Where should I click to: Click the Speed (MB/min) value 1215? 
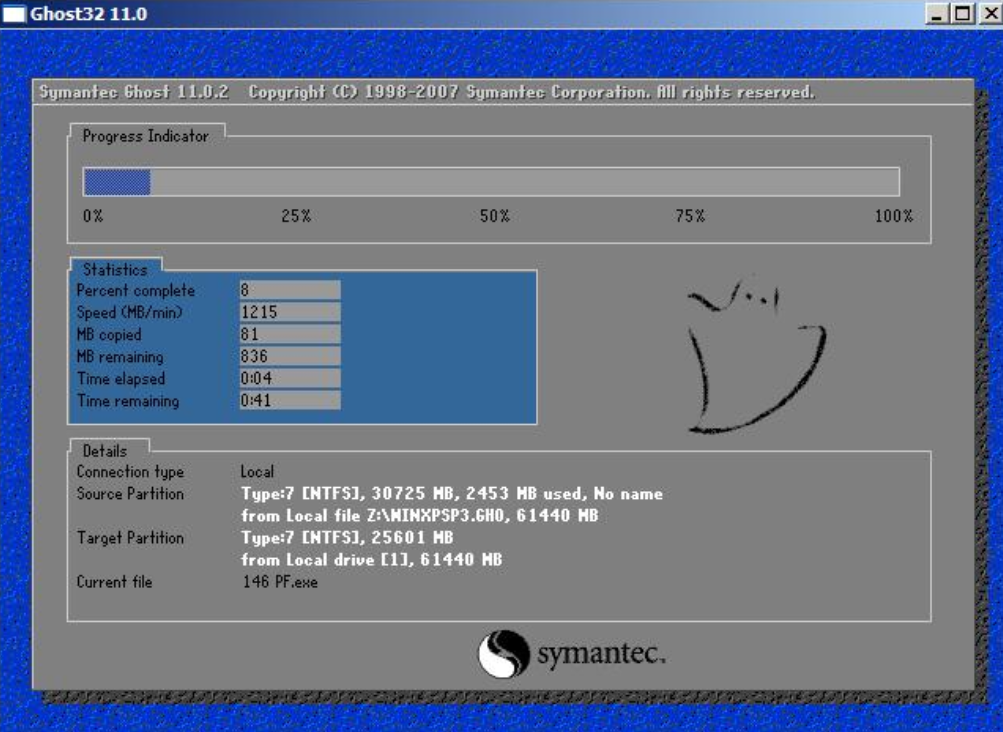tap(289, 312)
